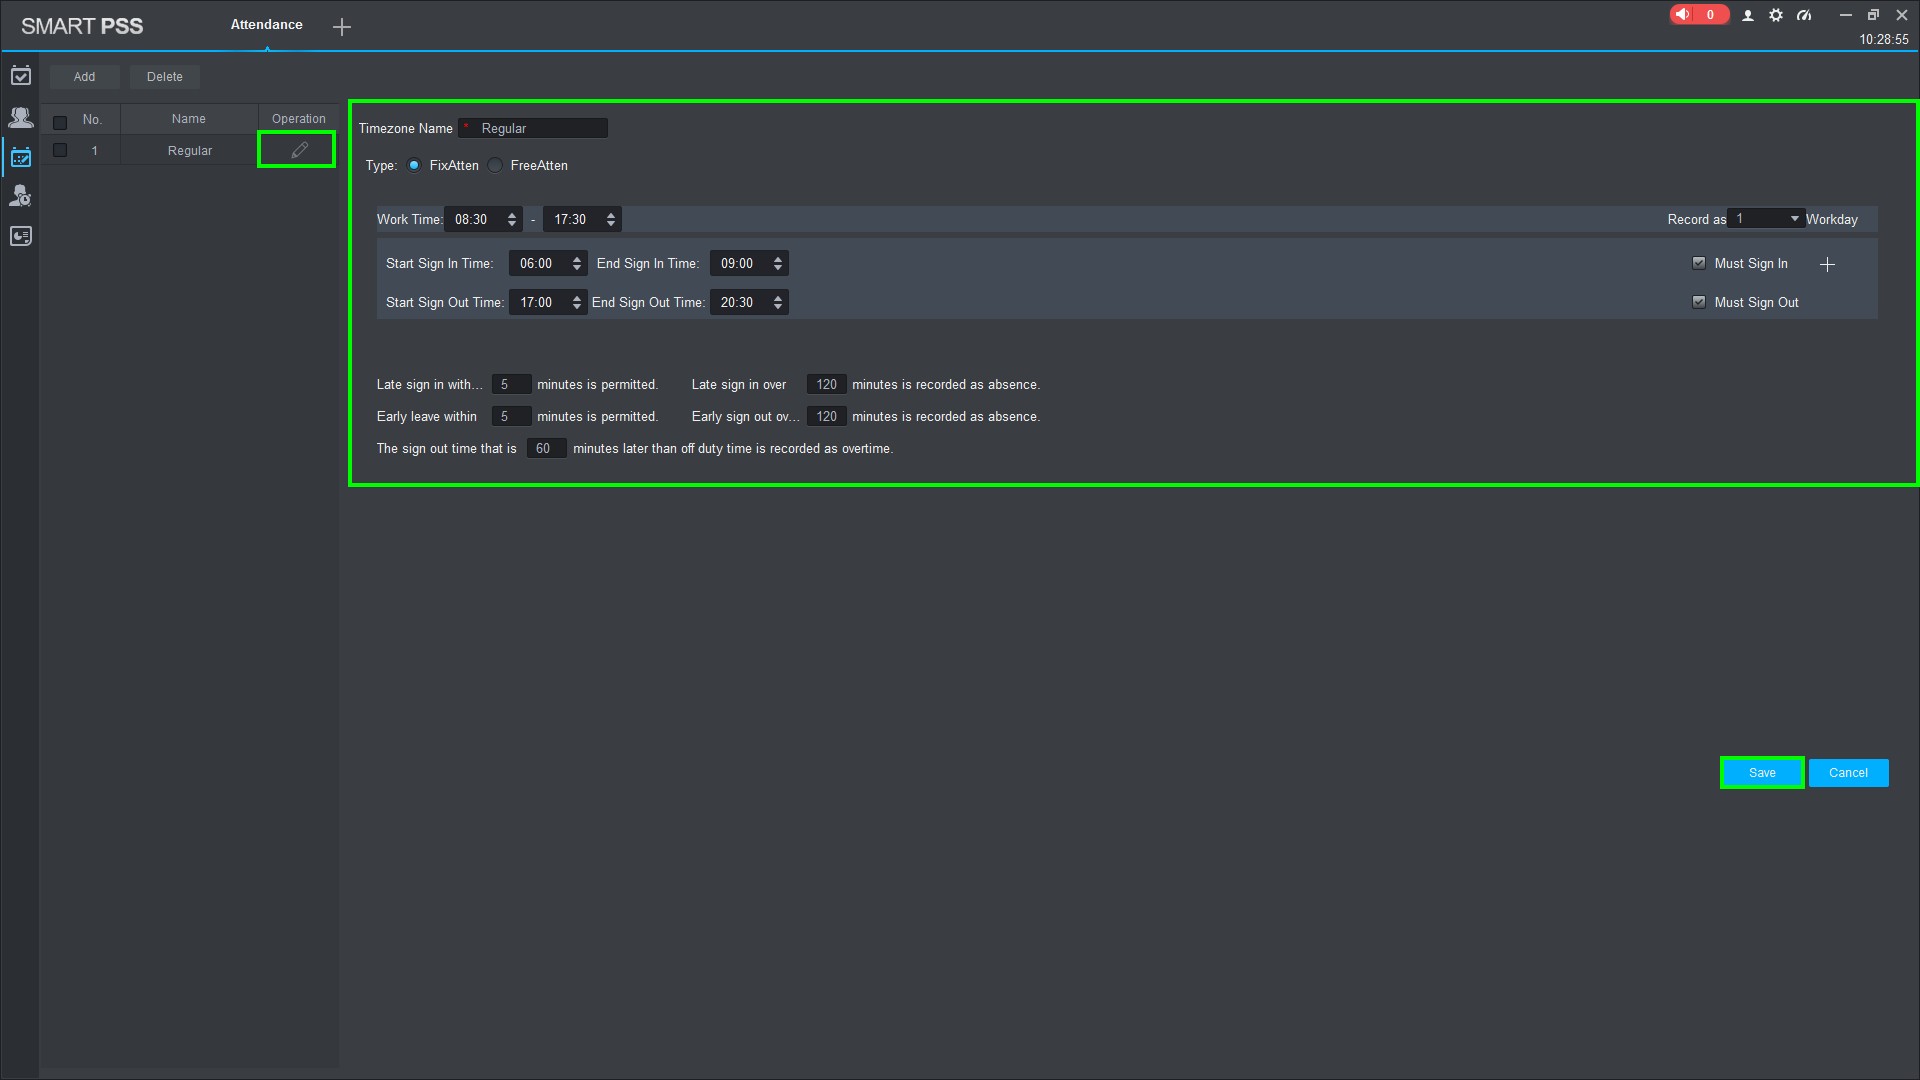The height and width of the screenshot is (1080, 1920).
Task: Click the Timezone Name input field
Action: point(540,128)
